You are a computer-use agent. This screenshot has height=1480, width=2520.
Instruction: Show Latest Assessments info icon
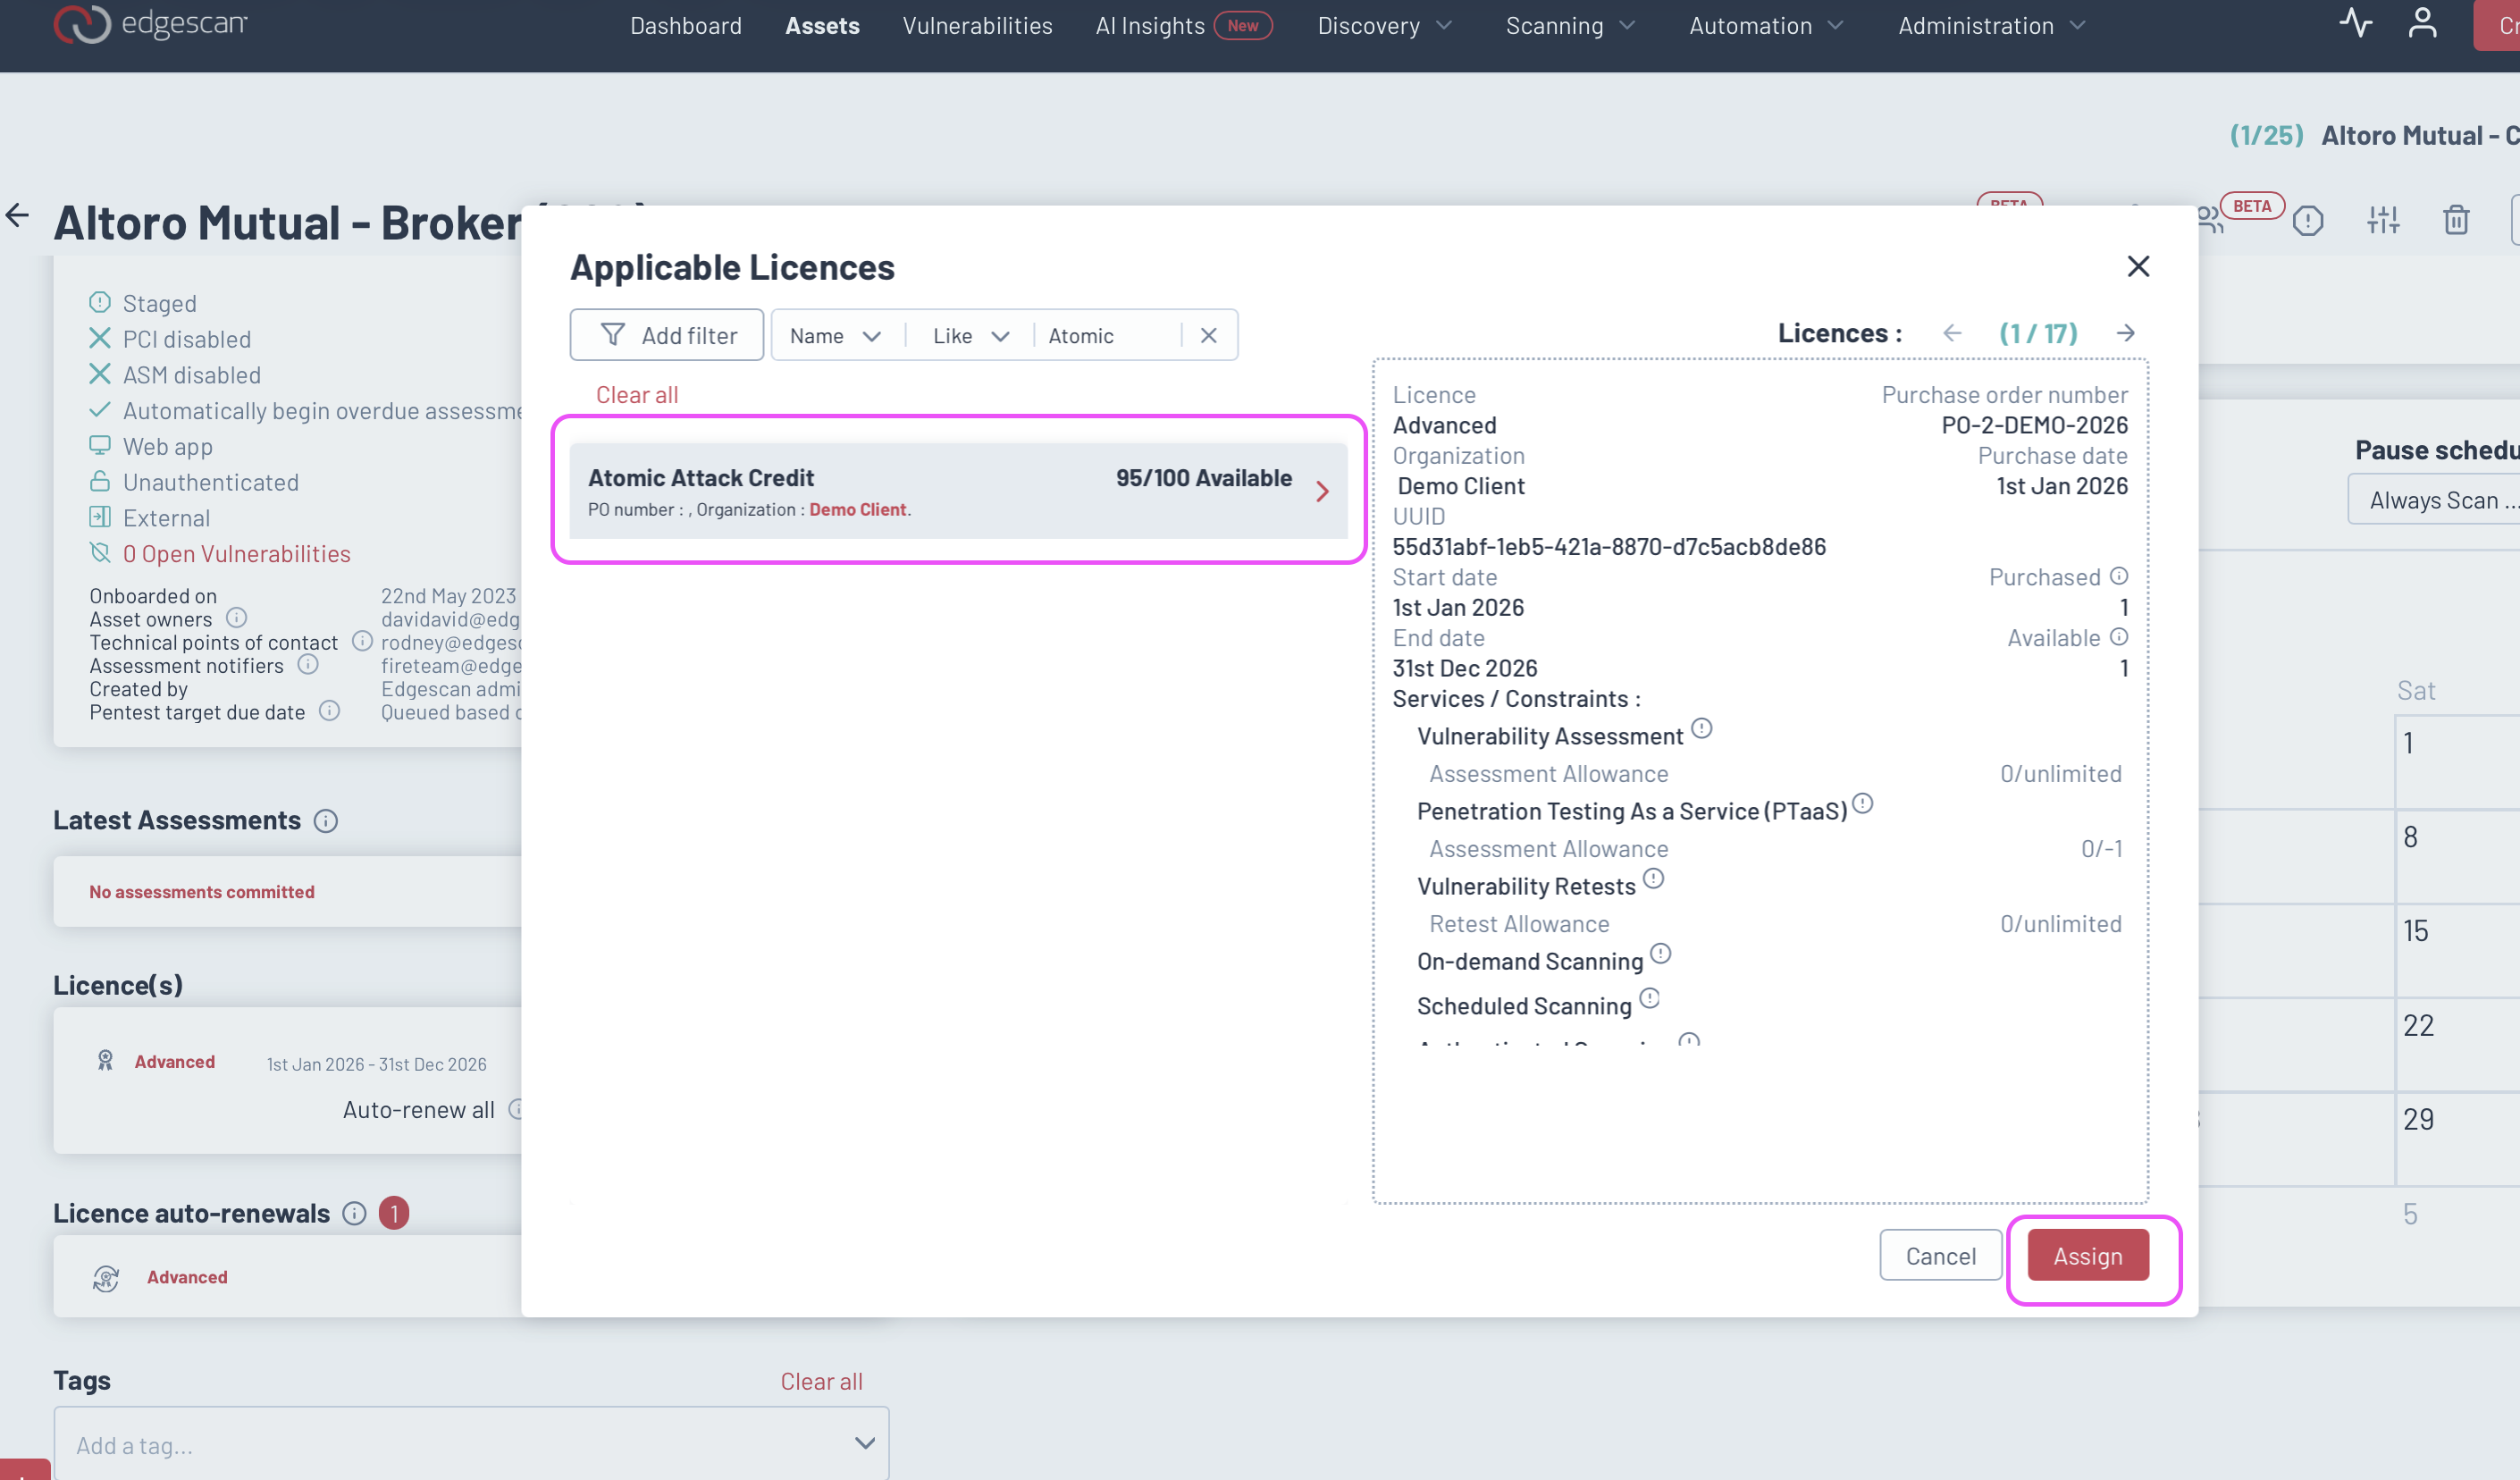click(326, 821)
